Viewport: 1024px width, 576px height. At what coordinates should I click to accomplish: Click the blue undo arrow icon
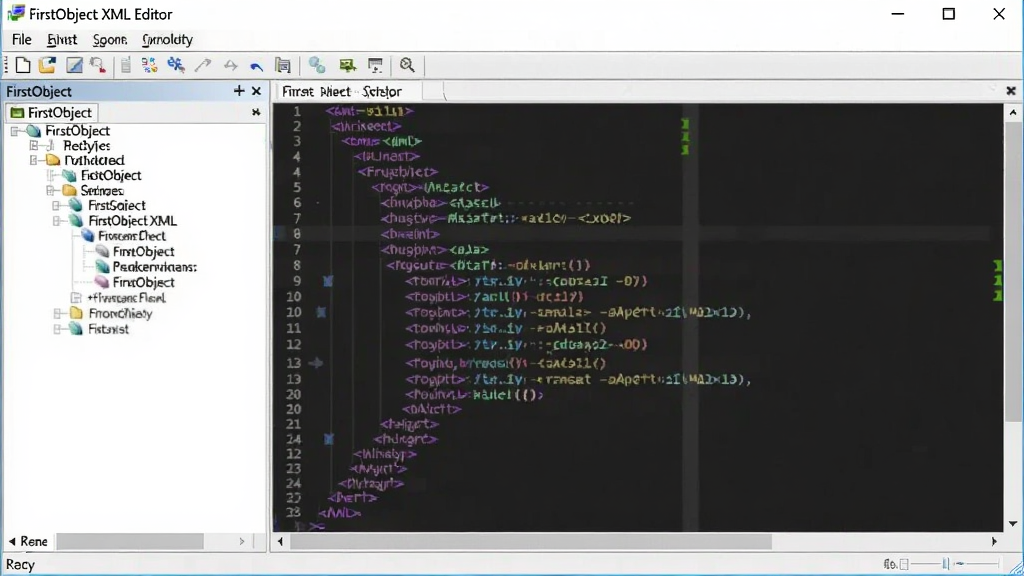[x=256, y=66]
